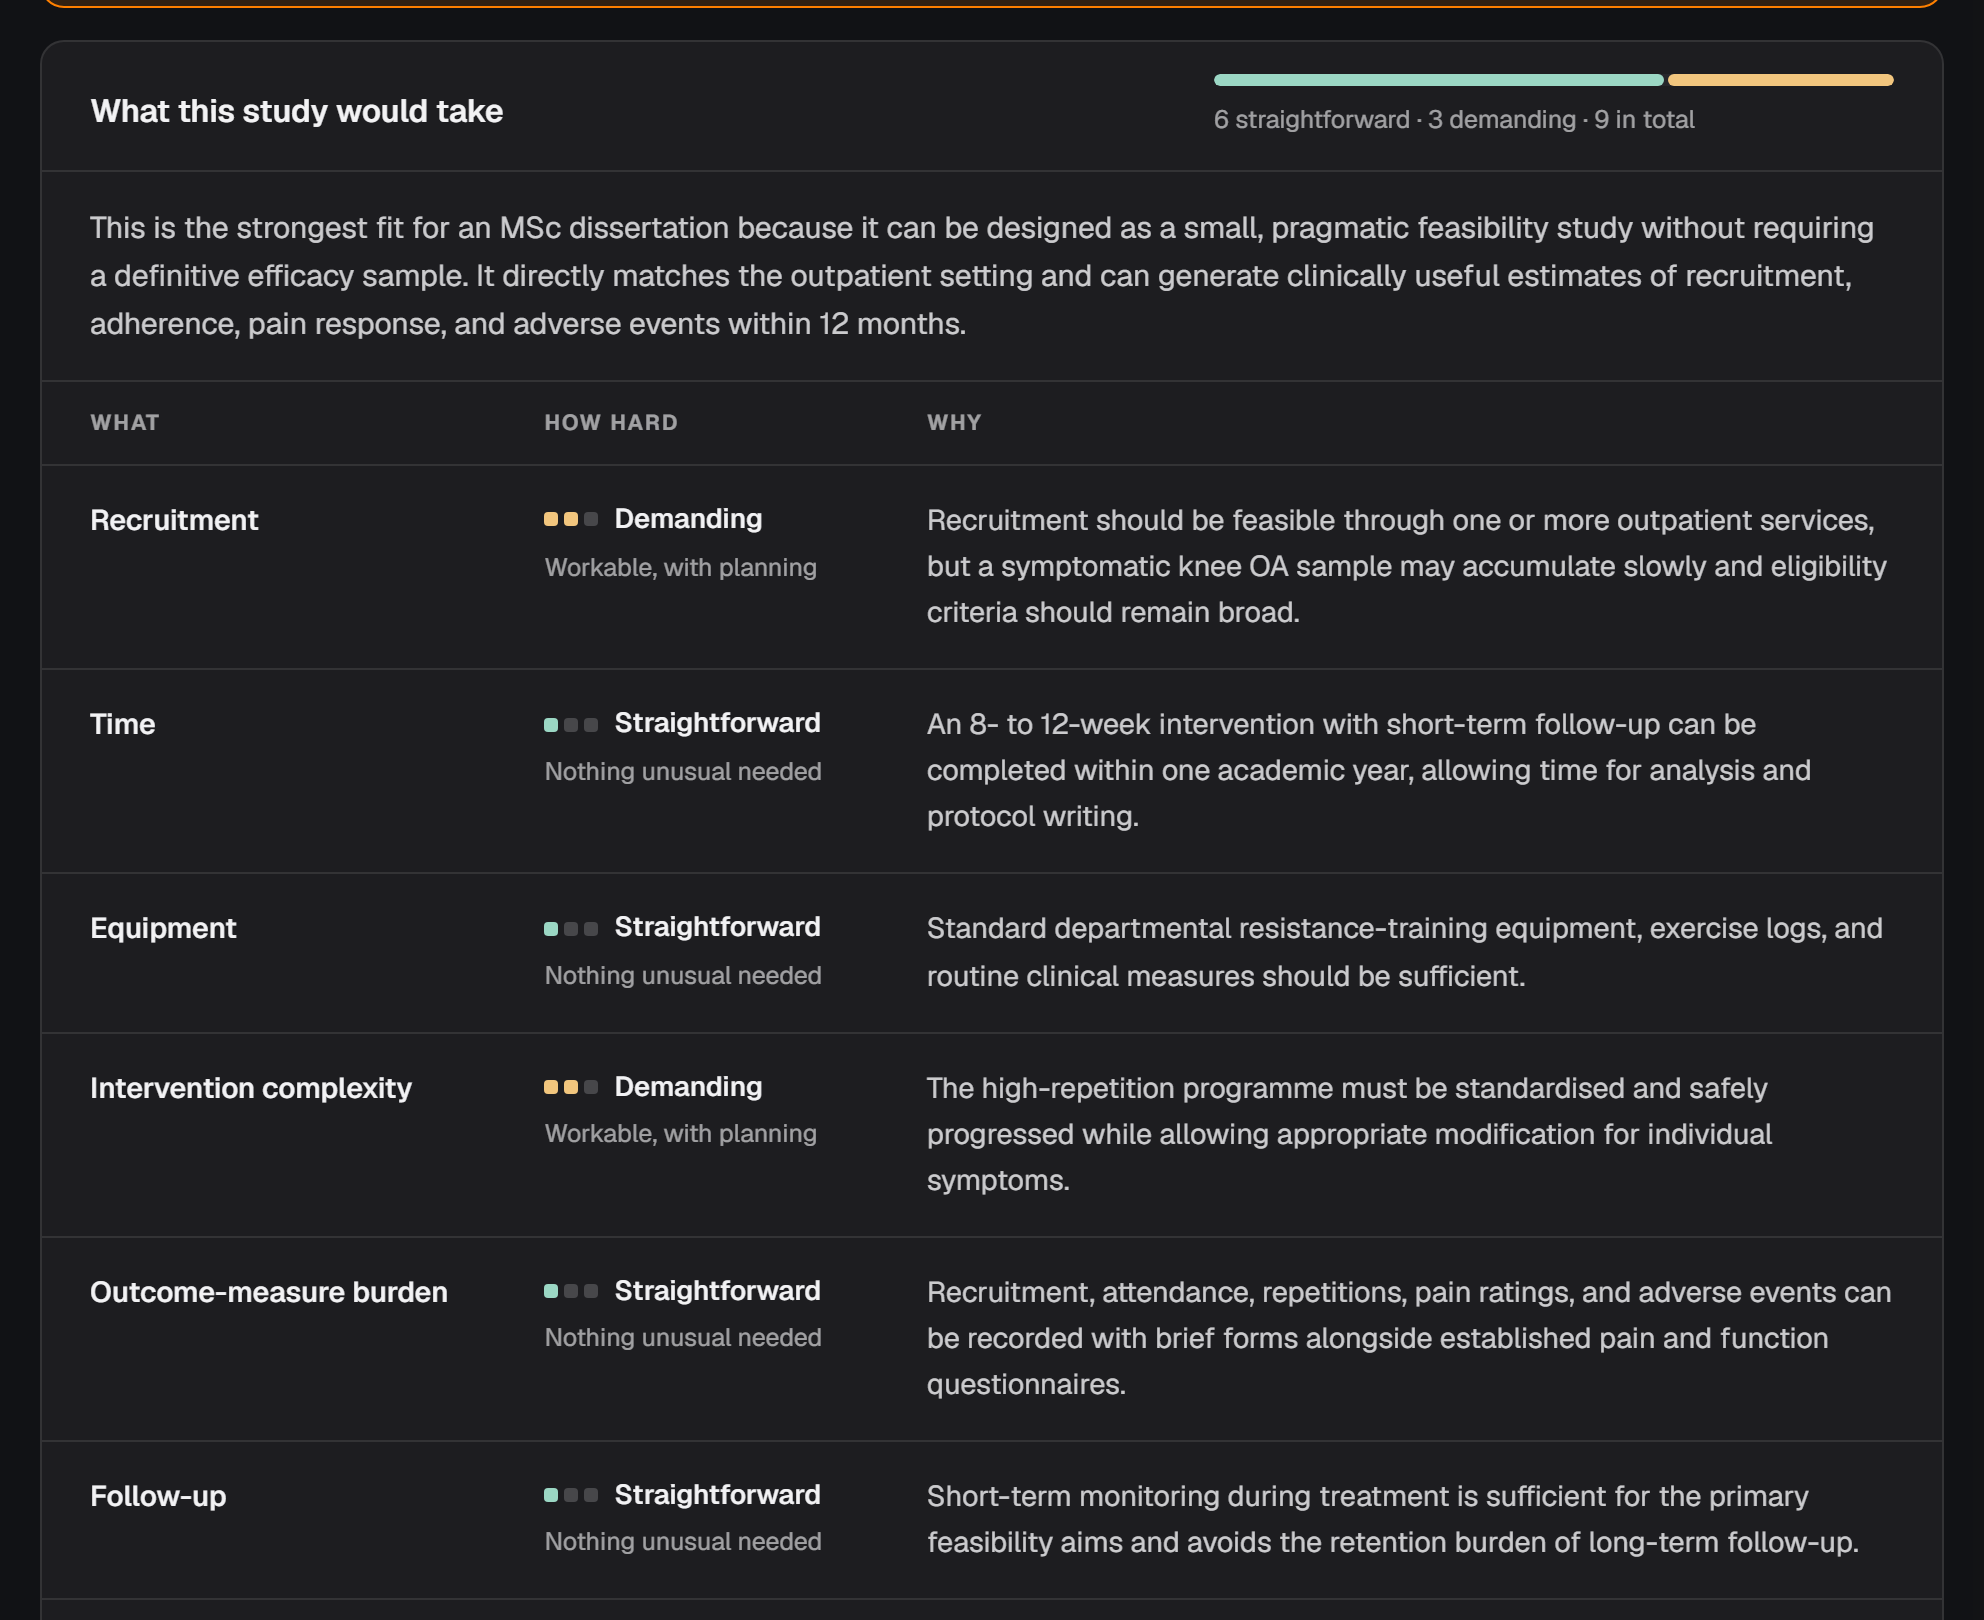Click the reason 'Recruitment should be feasible through'
Viewport: 1984px width, 1620px height.
coord(1407,566)
